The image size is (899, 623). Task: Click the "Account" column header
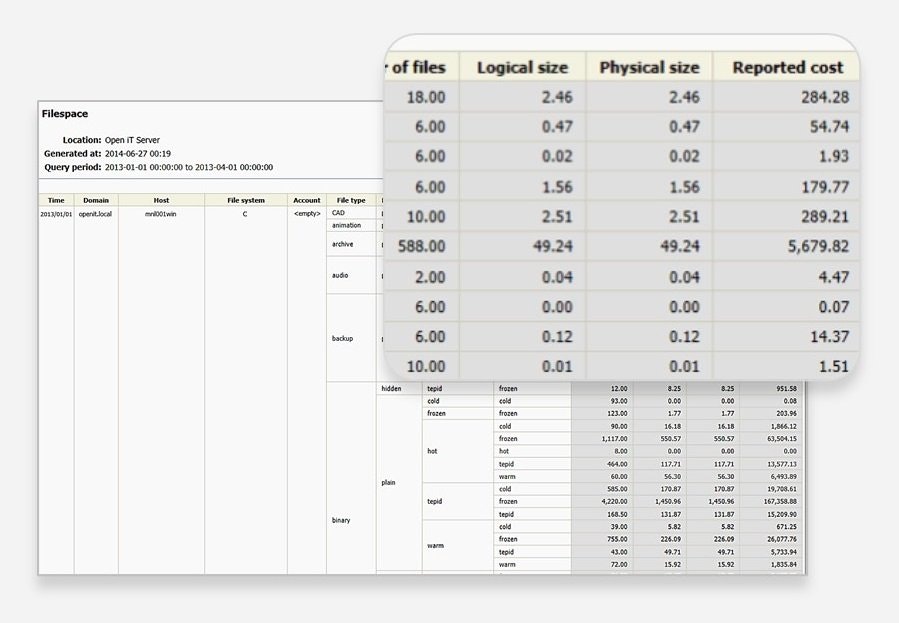[306, 199]
